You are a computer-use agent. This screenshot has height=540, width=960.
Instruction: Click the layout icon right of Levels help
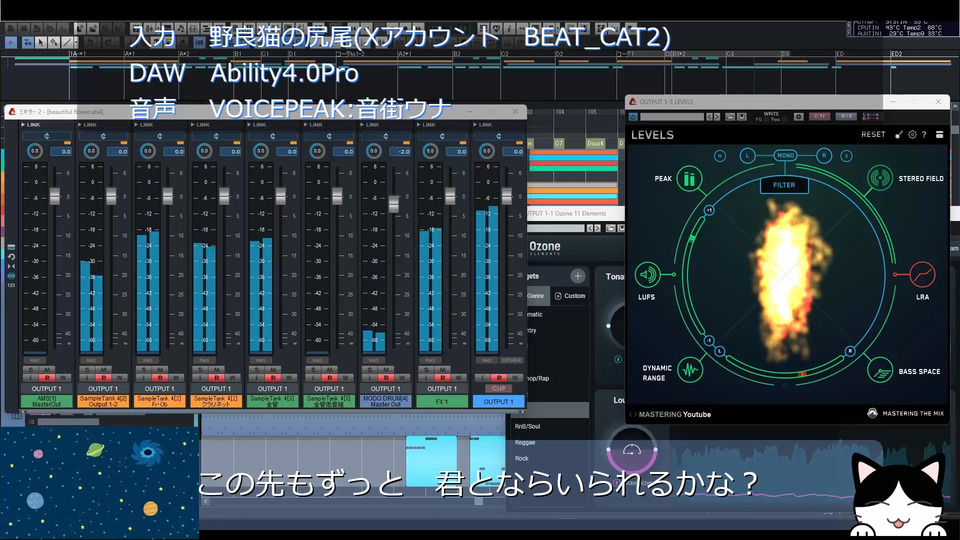click(x=939, y=135)
